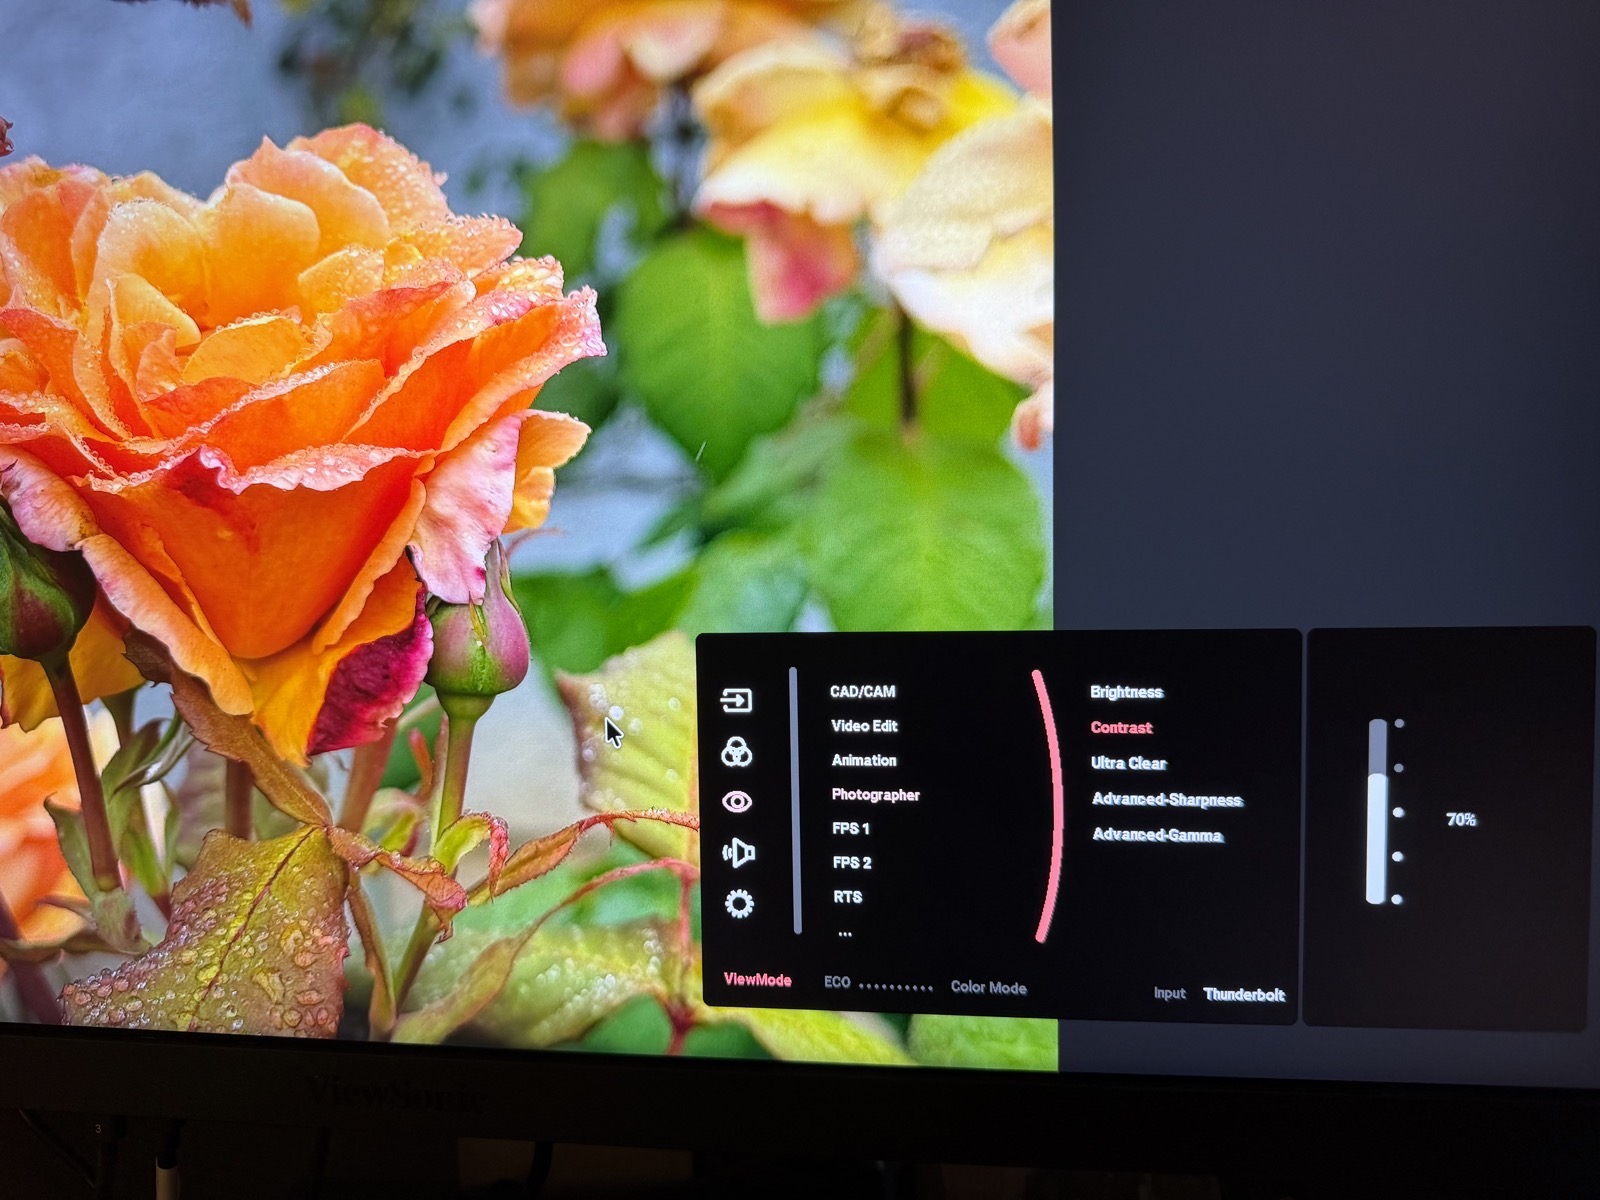Open Advanced-Sharpness setting
Image resolution: width=1600 pixels, height=1200 pixels.
(1166, 799)
